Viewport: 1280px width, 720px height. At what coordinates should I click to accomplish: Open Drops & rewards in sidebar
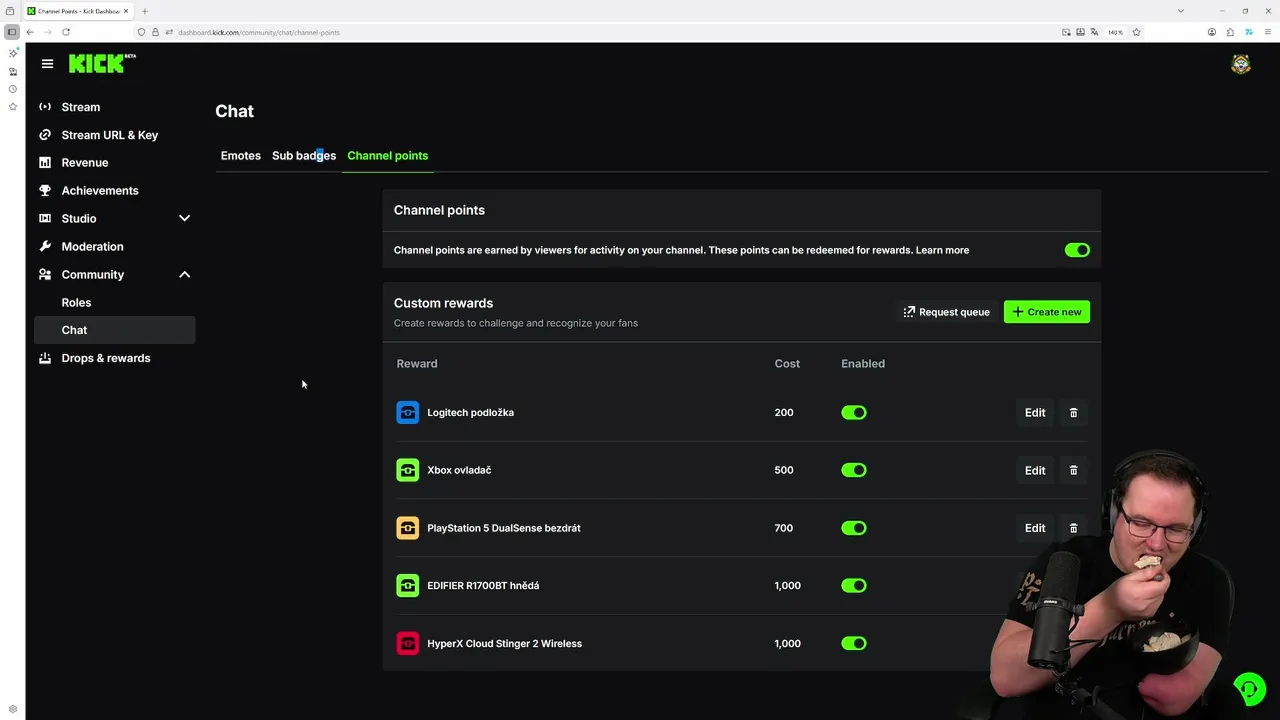[114, 358]
